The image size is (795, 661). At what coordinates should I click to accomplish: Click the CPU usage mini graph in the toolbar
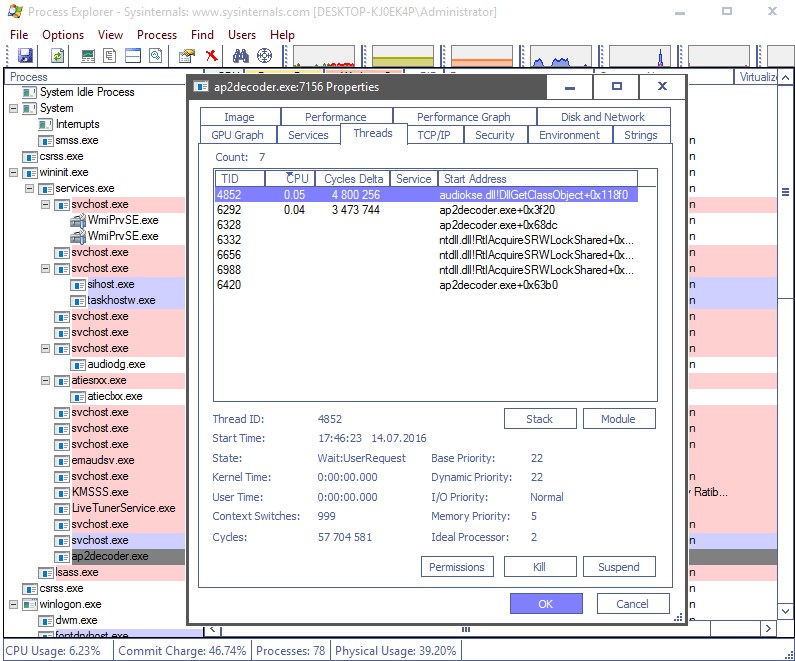pos(323,56)
